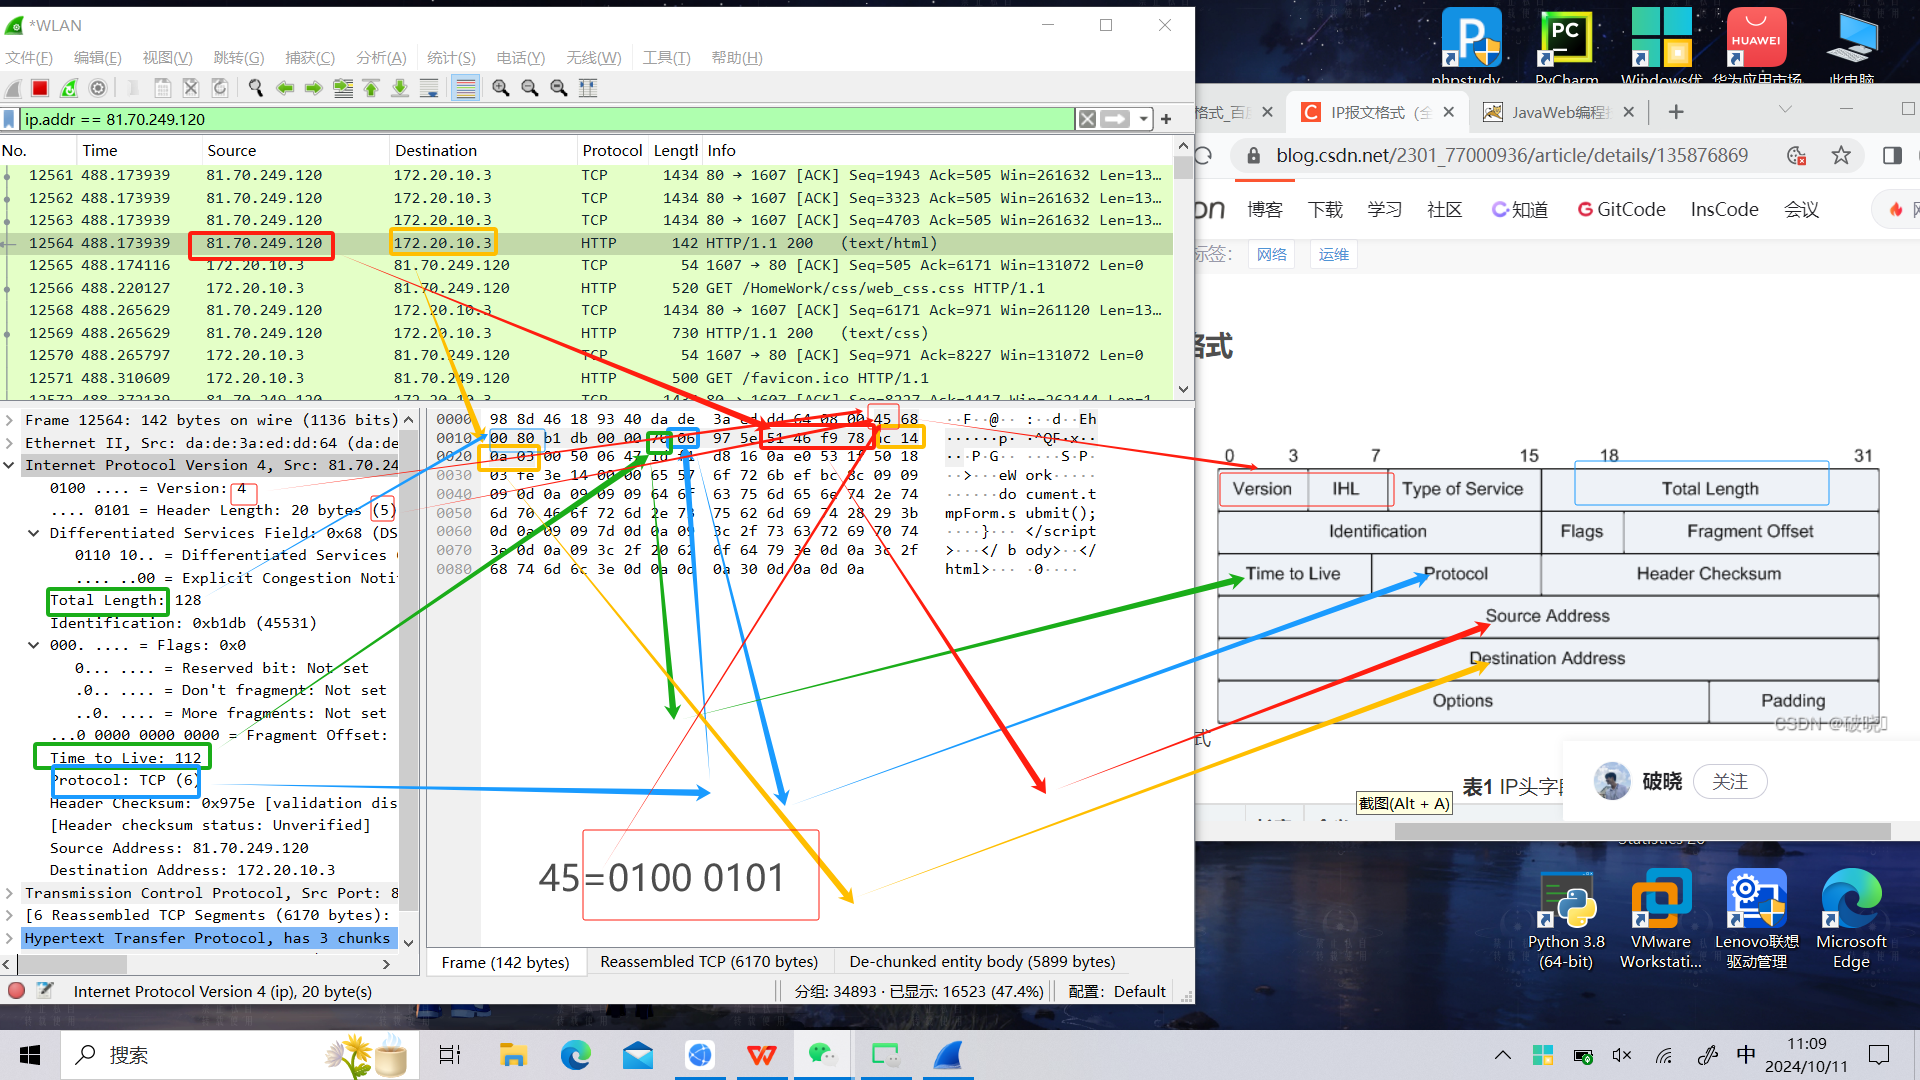Select packet 12566 GET web_css.css row

coord(587,288)
